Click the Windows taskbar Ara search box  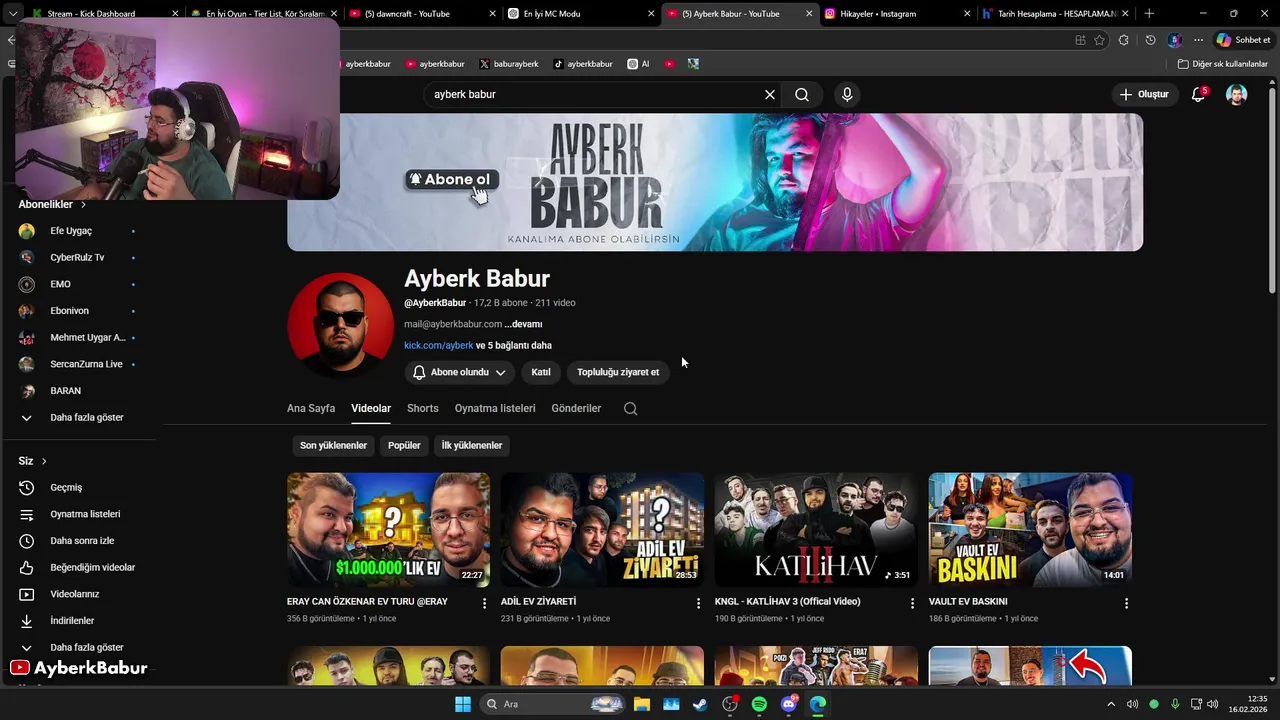point(553,704)
